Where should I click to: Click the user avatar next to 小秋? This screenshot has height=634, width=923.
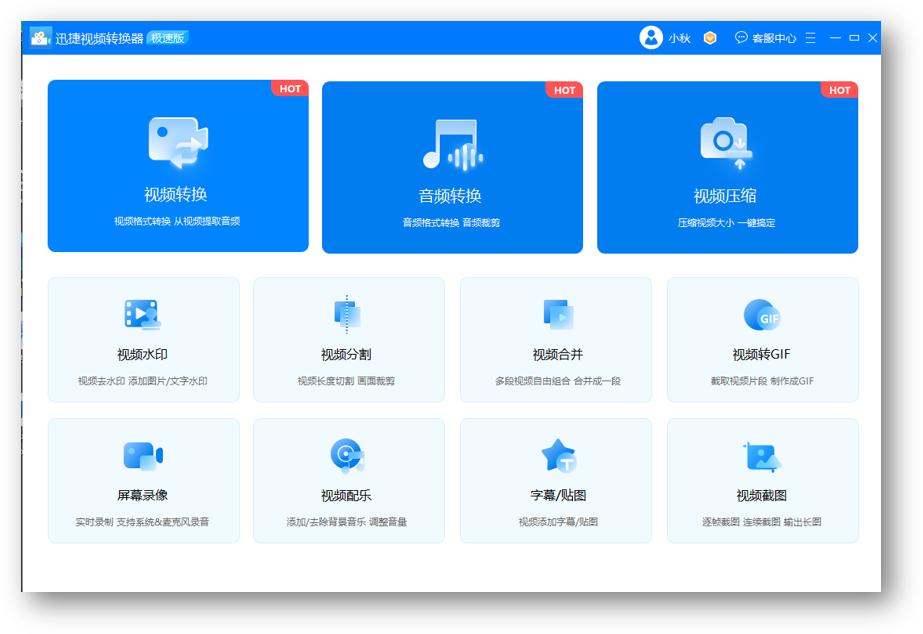click(652, 36)
